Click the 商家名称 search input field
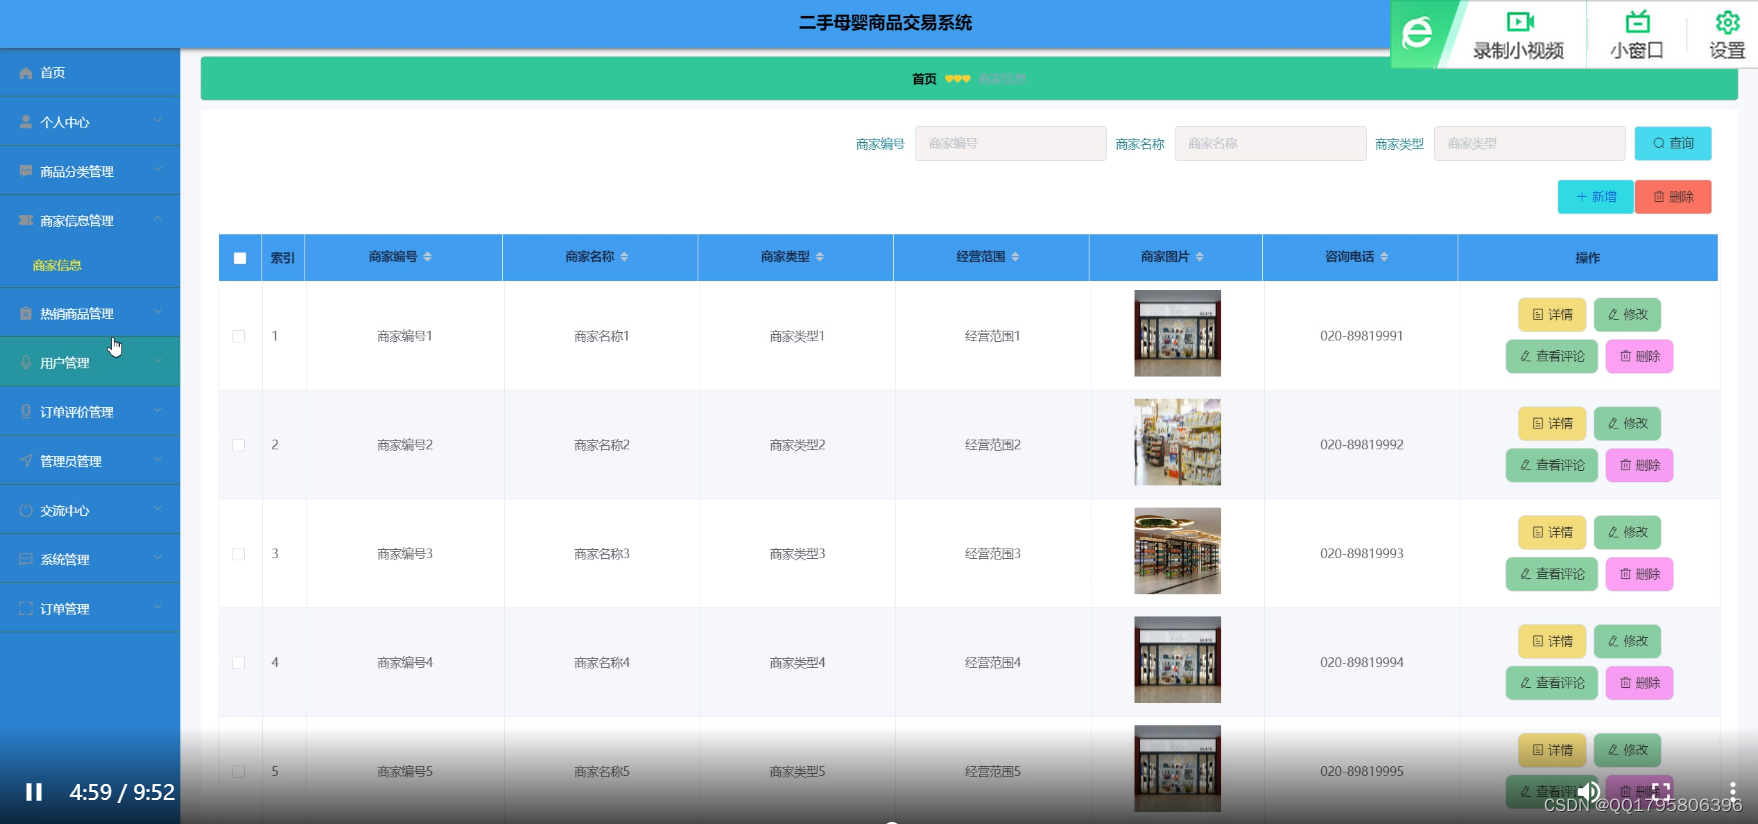The image size is (1758, 824). 1270,143
